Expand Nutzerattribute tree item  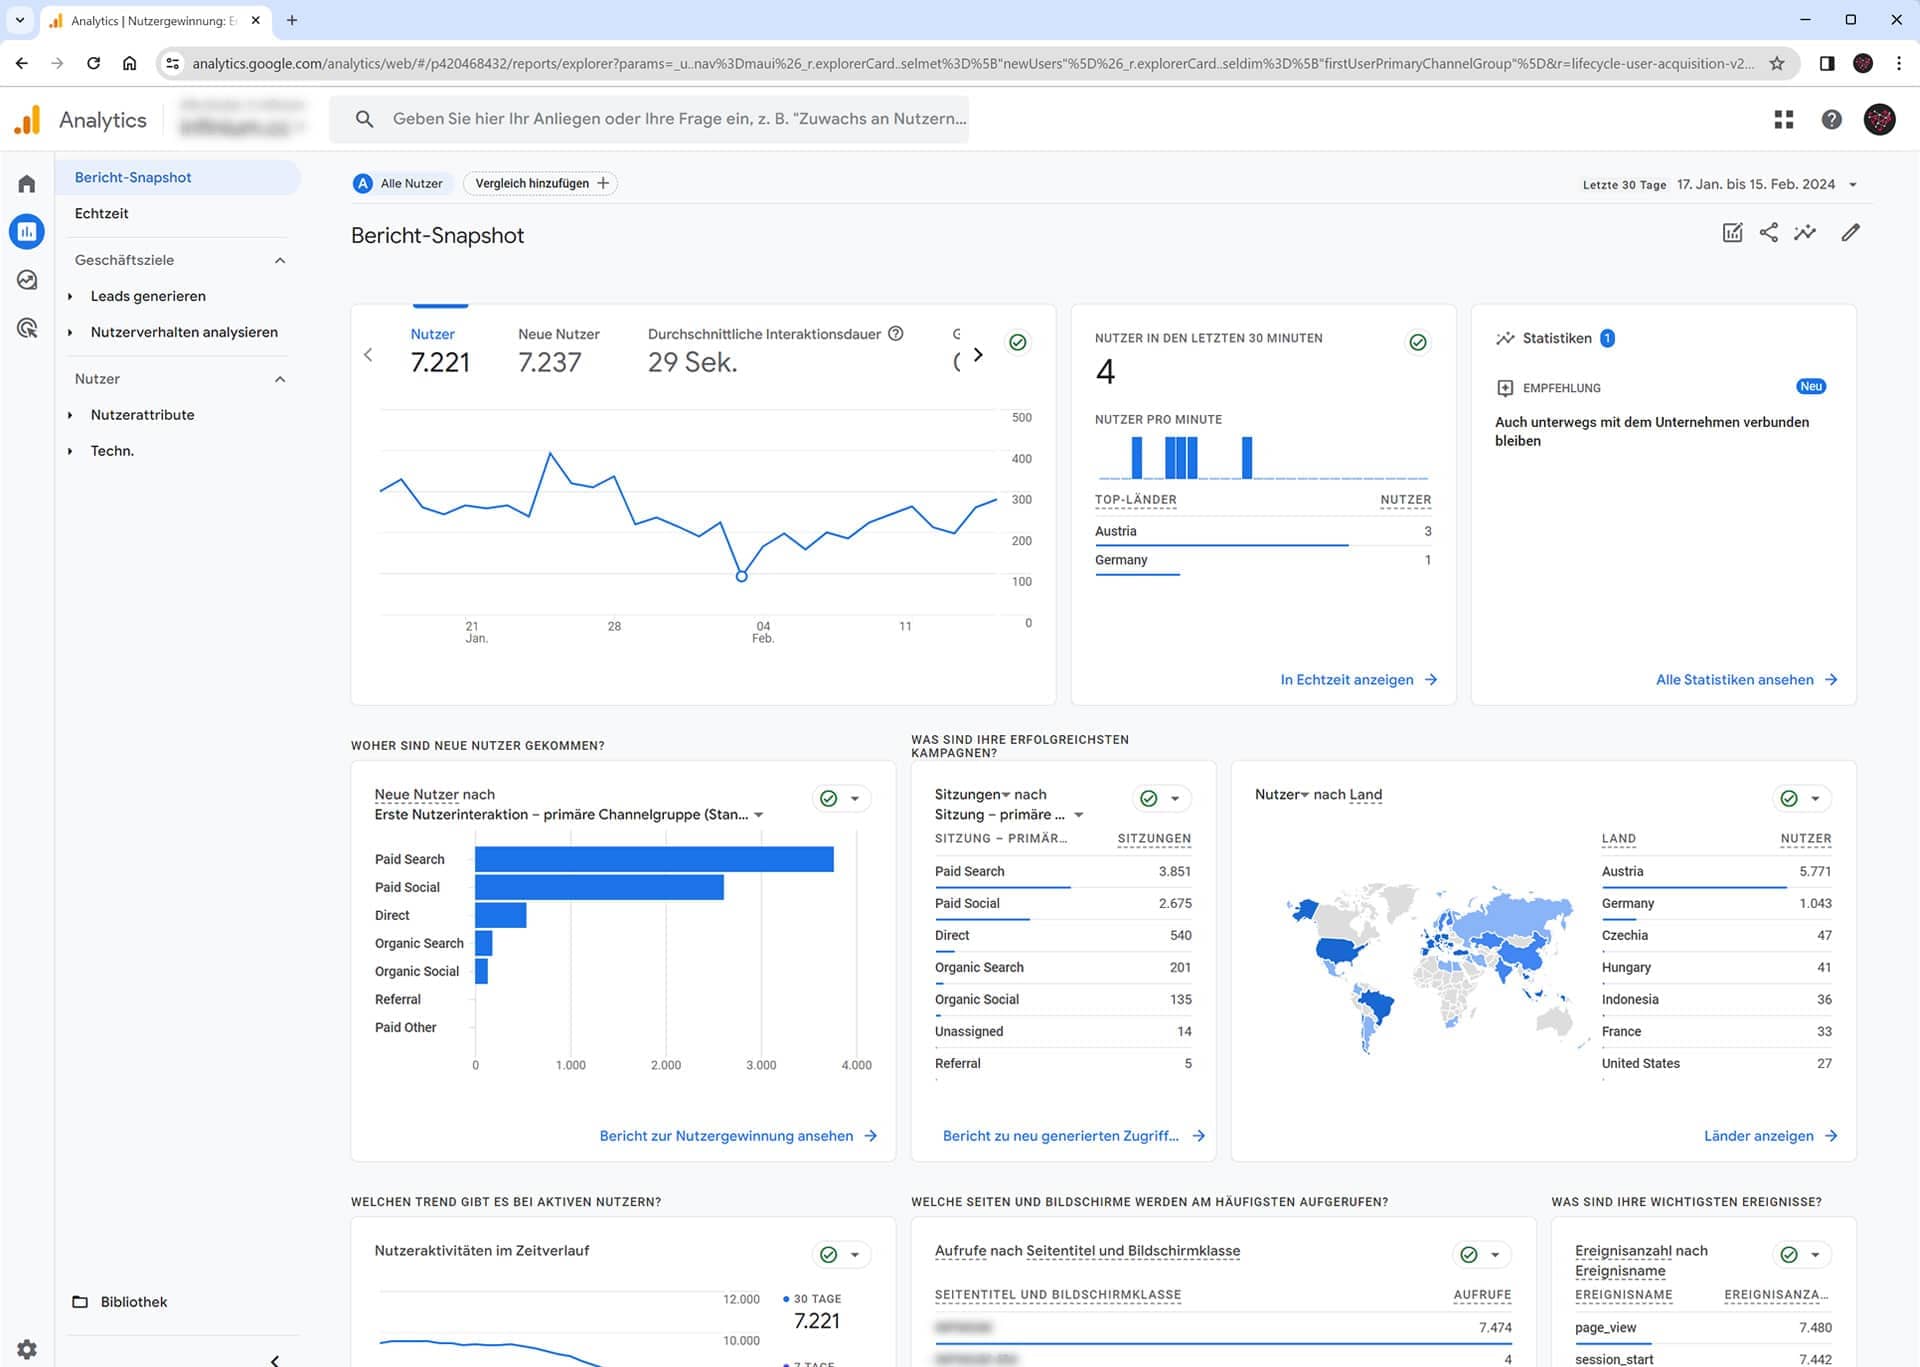(70, 416)
